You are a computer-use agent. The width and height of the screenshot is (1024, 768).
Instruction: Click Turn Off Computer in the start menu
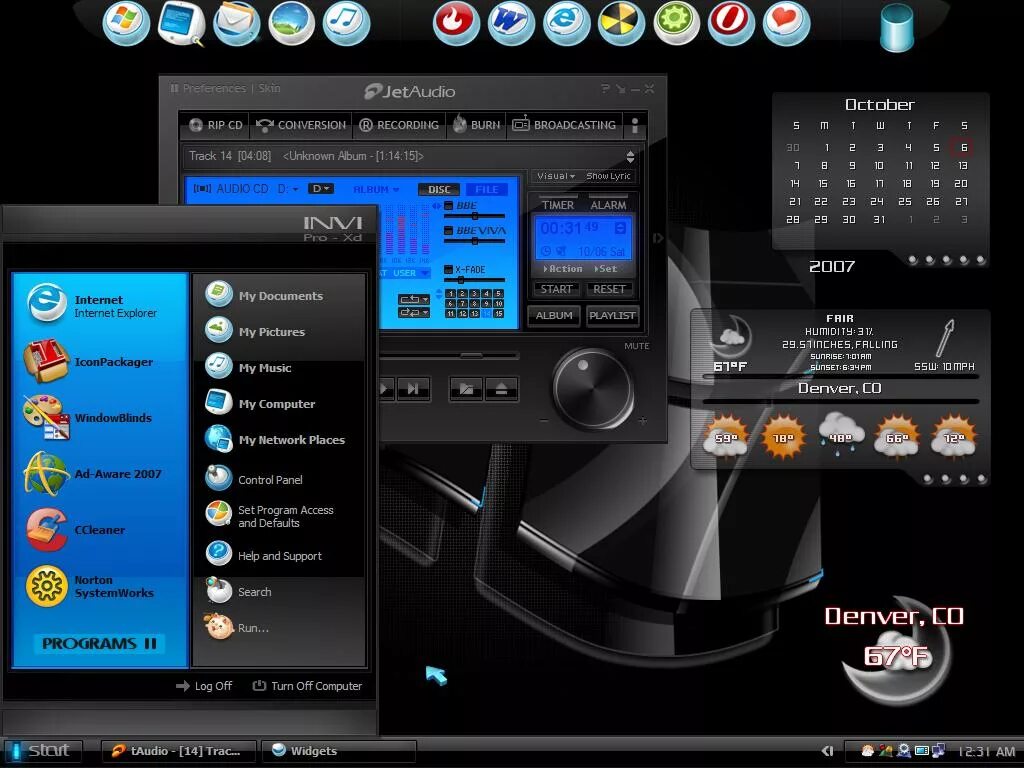tap(307, 686)
